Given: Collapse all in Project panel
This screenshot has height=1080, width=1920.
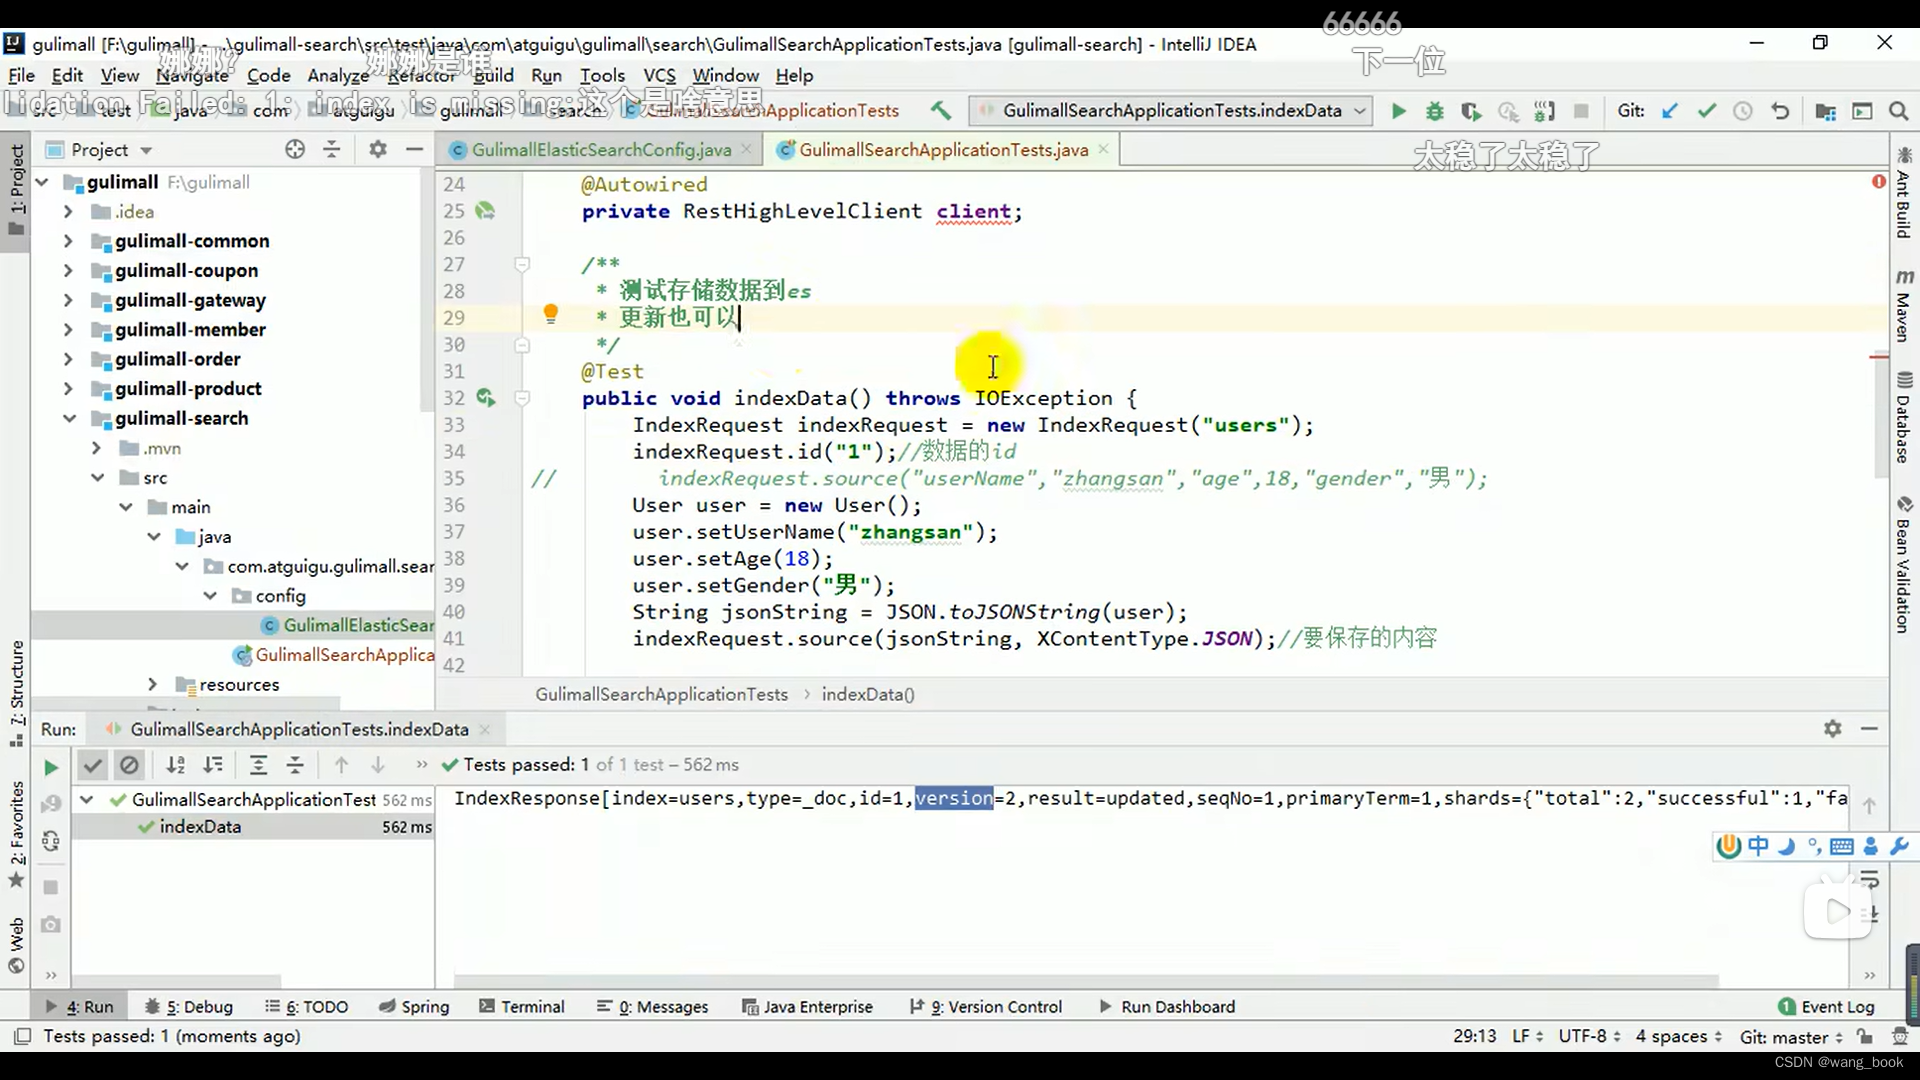Looking at the screenshot, I should click(332, 149).
